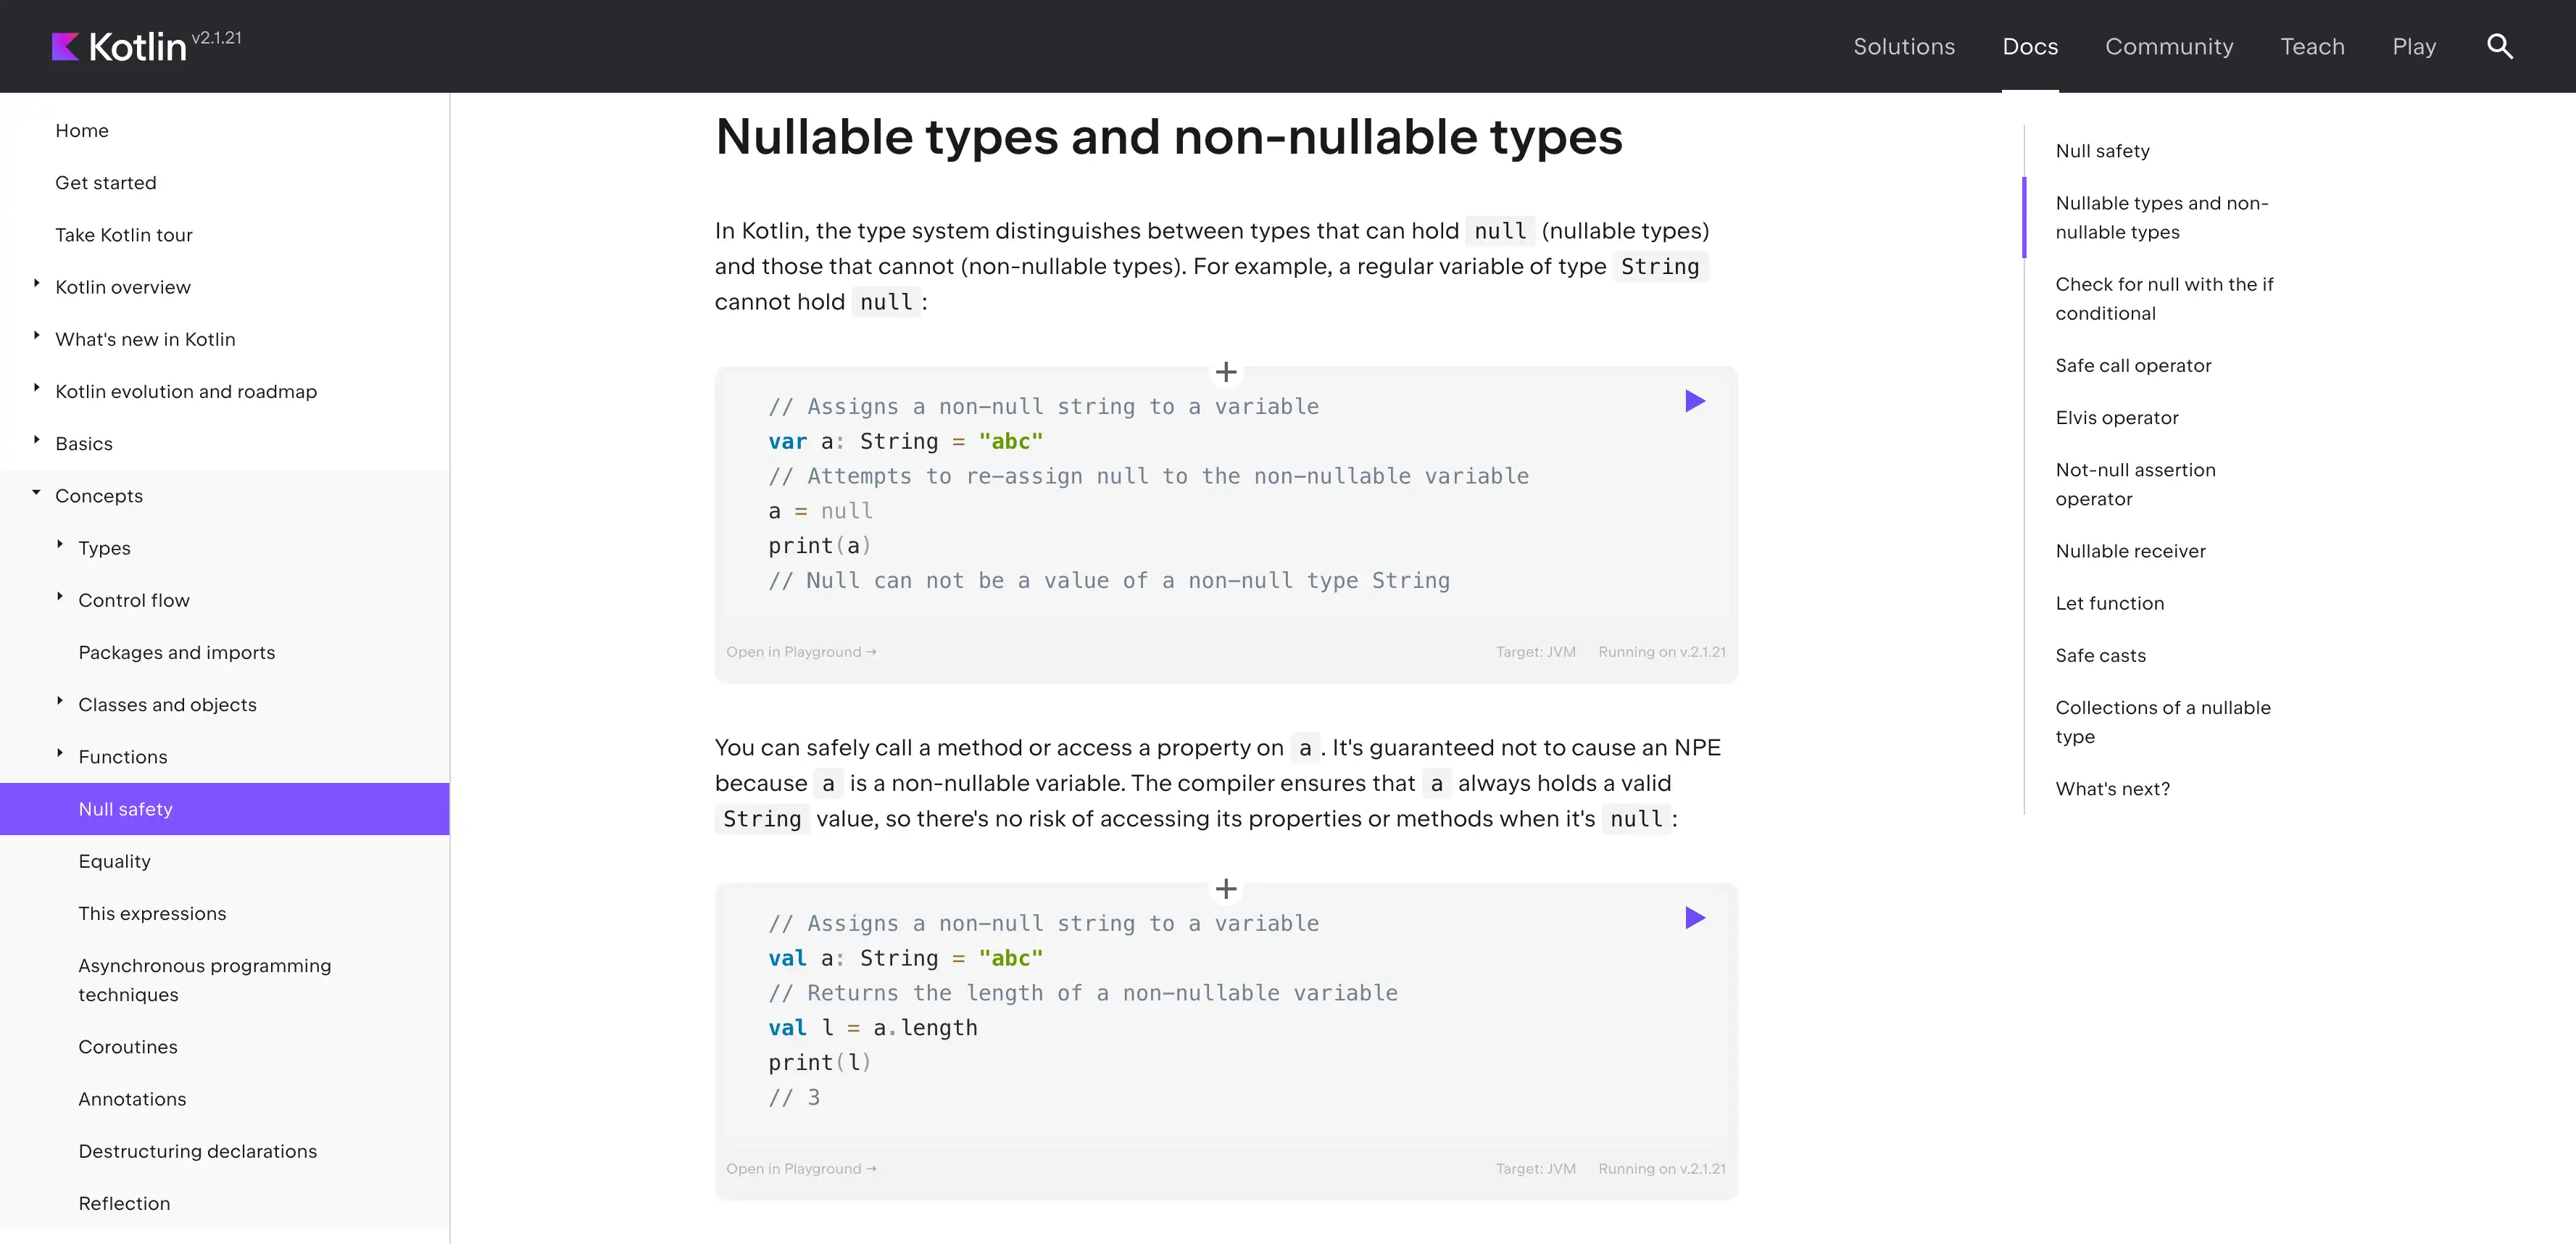This screenshot has height=1244, width=2576.
Task: Open Destructuring declarations page
Action: [x=197, y=1151]
